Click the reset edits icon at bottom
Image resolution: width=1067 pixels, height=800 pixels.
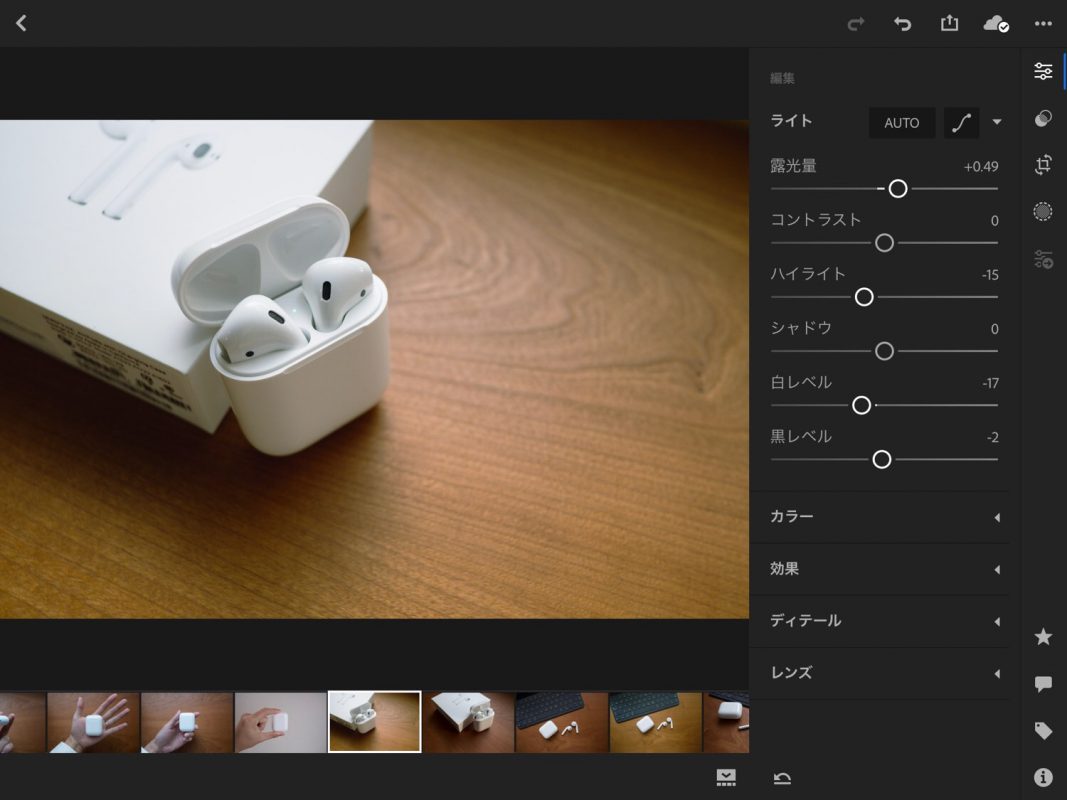click(782, 778)
